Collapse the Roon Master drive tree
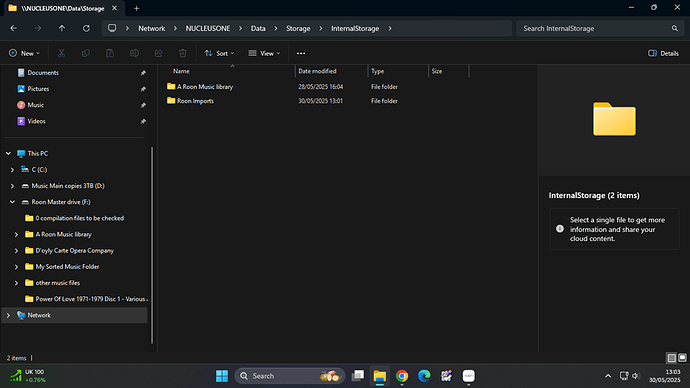 (12, 202)
